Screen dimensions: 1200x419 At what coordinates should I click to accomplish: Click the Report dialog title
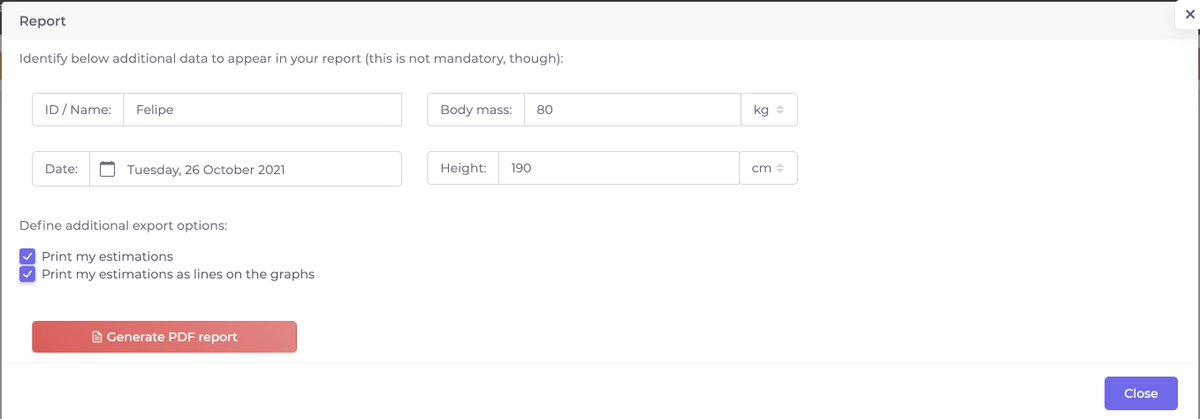point(43,20)
